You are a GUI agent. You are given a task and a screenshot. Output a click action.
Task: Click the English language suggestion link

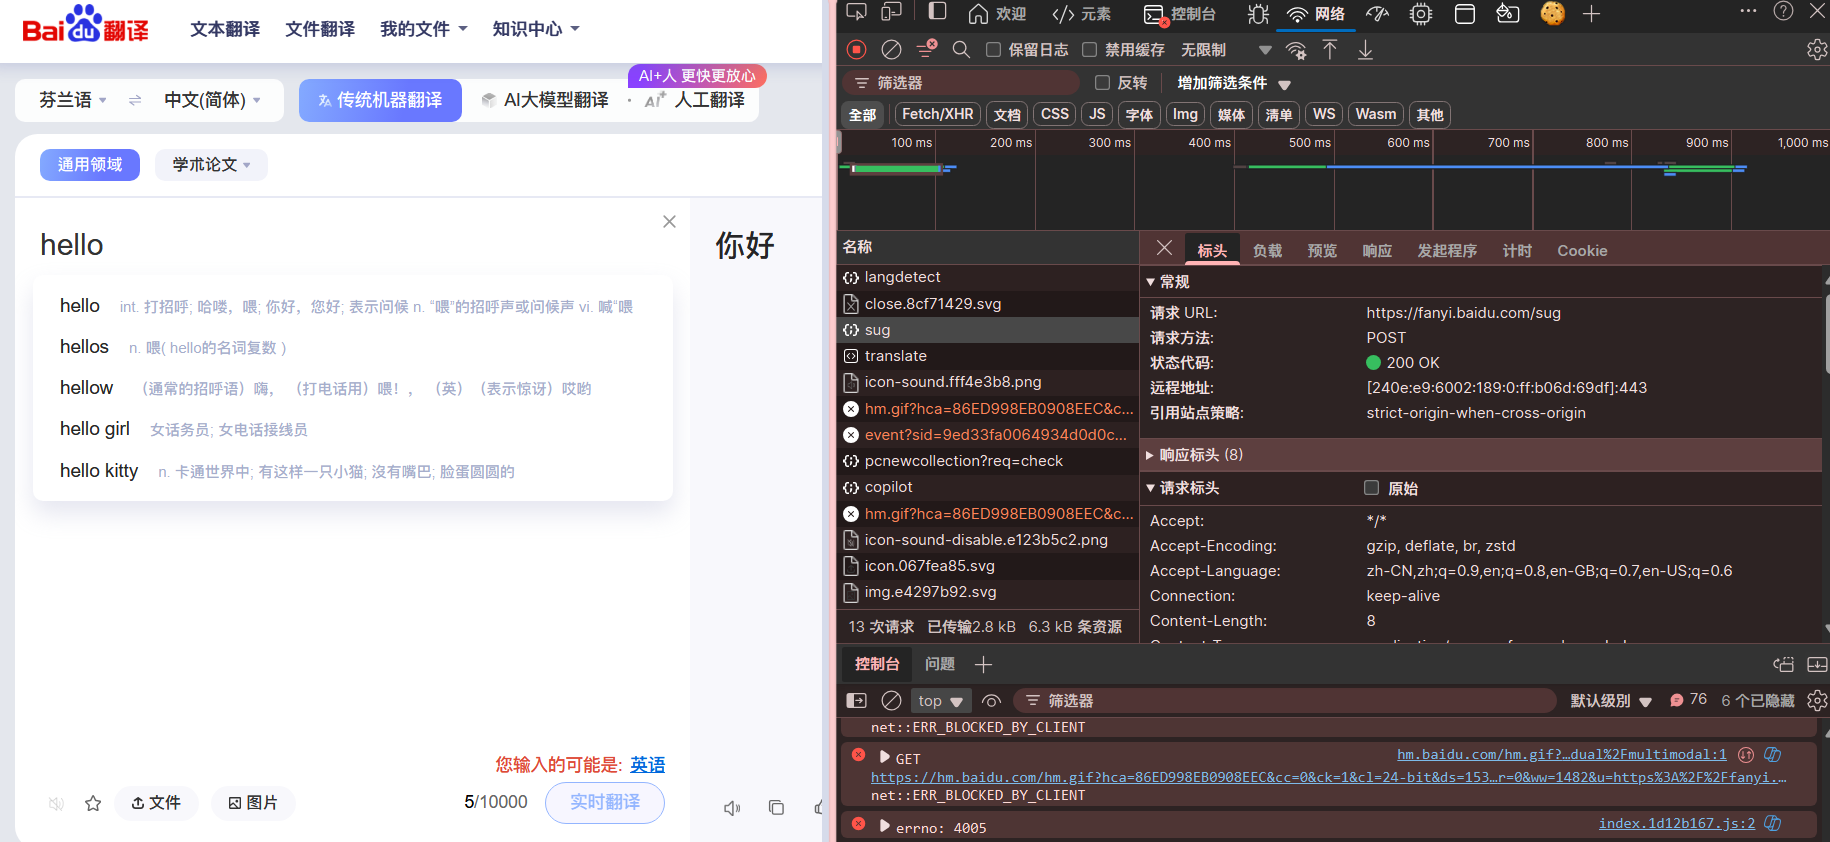647,765
